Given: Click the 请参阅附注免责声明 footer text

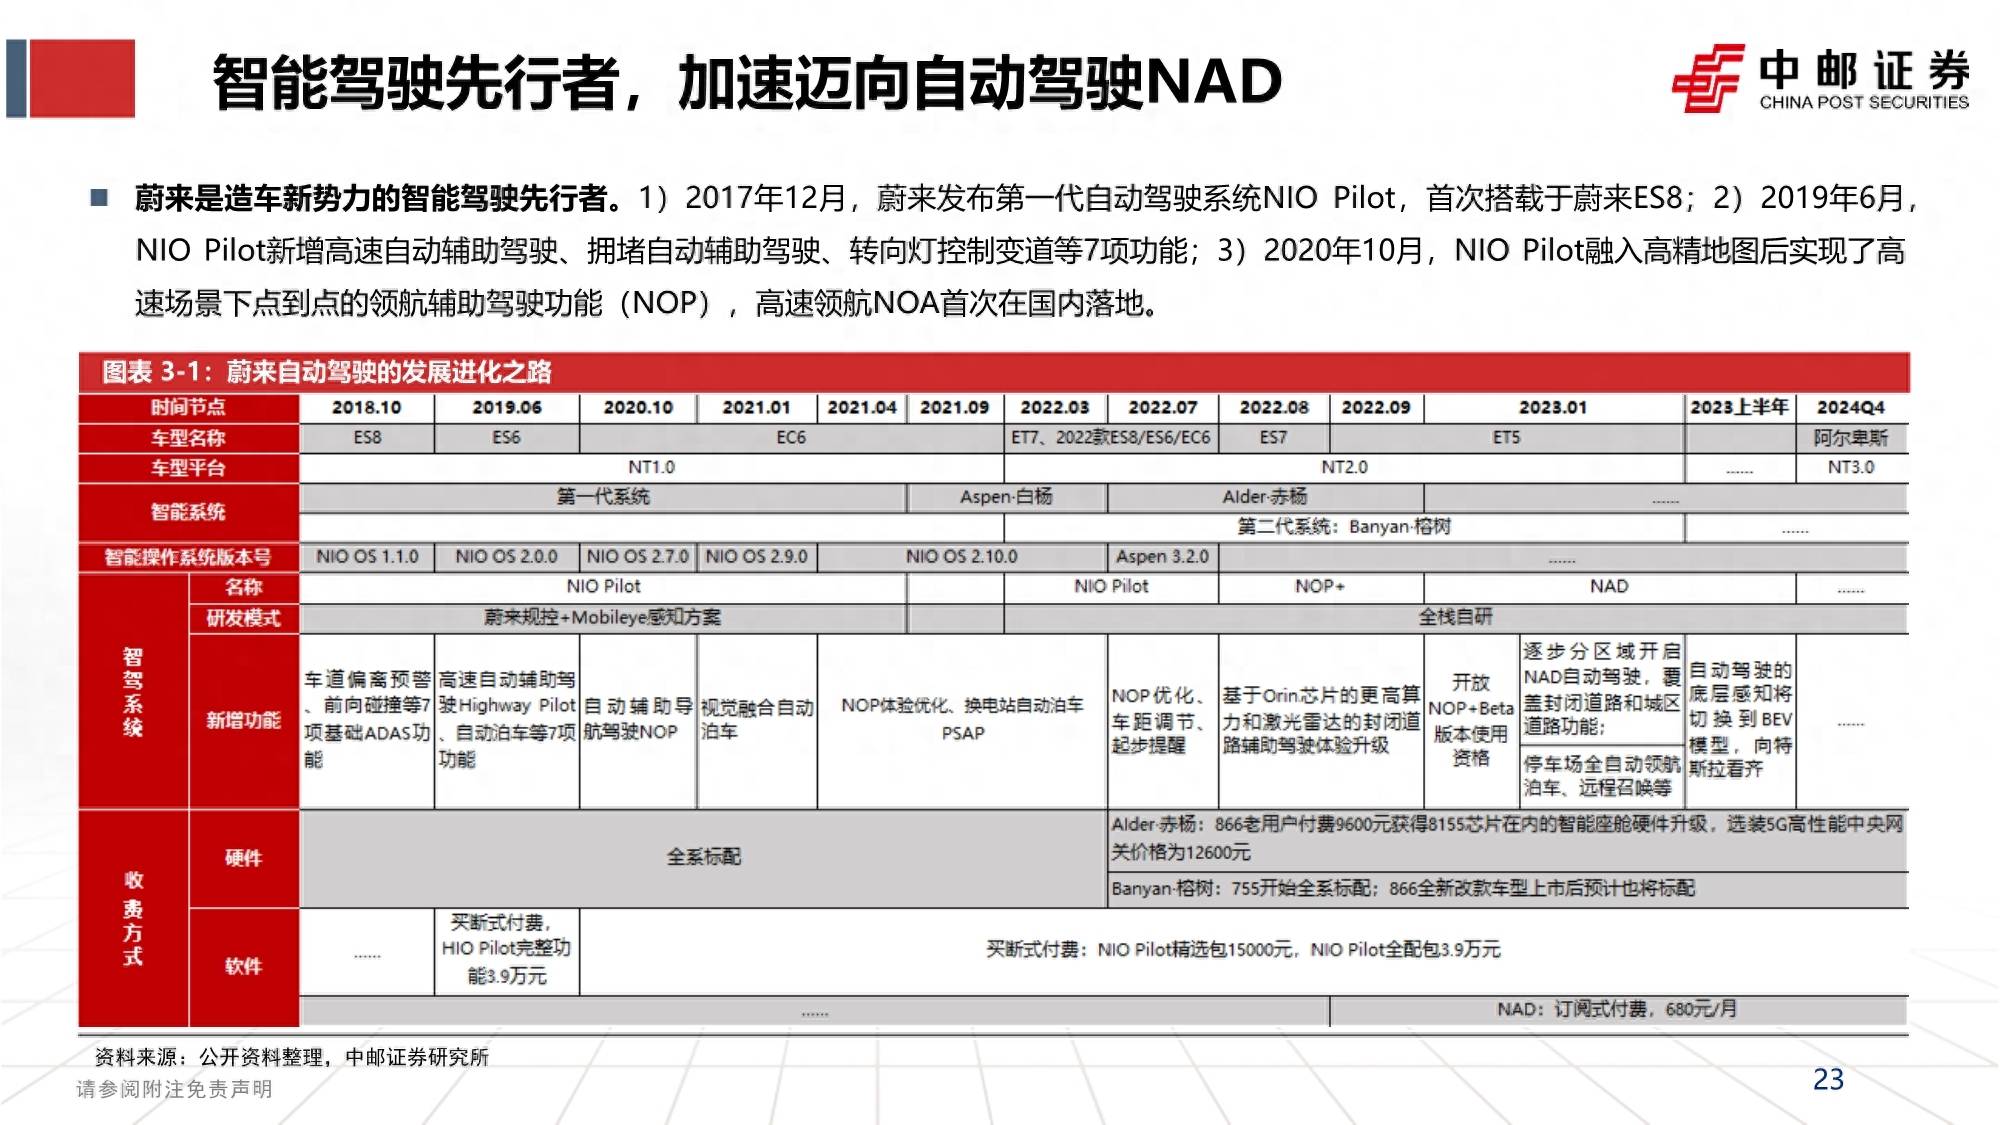Looking at the screenshot, I should [174, 1089].
